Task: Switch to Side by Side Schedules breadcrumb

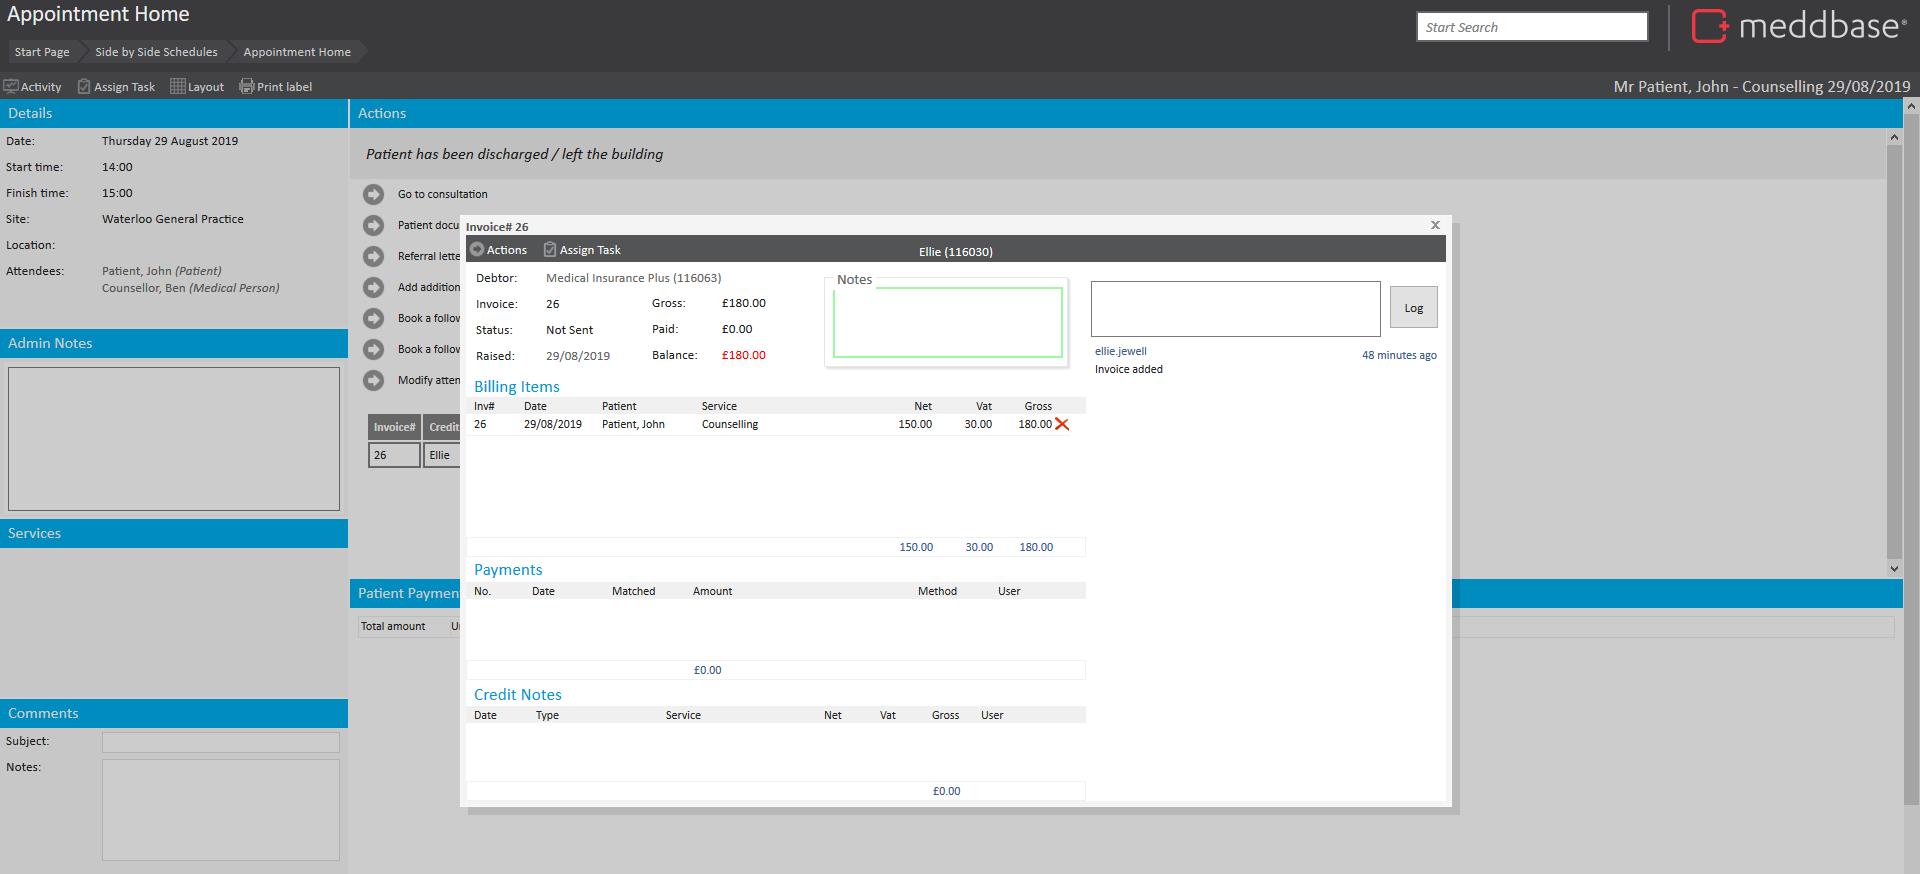Action: tap(156, 52)
